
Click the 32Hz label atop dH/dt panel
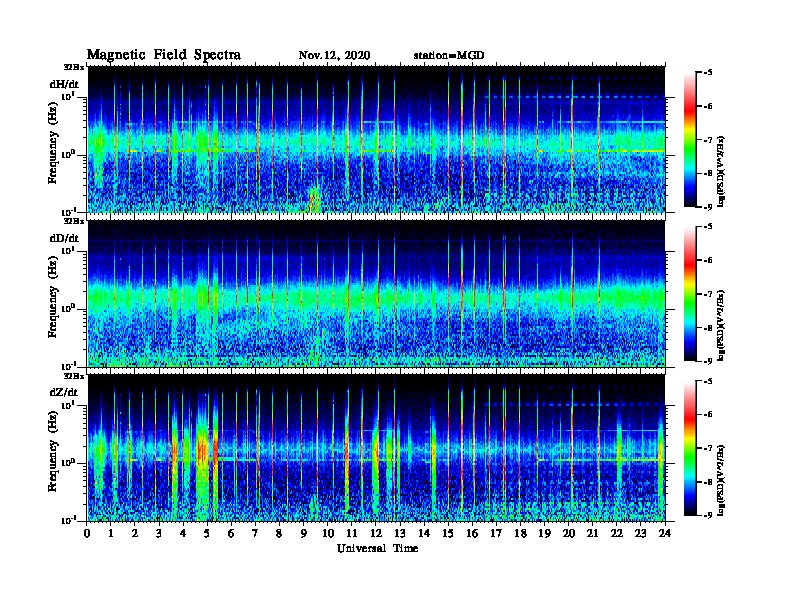pyautogui.click(x=74, y=67)
